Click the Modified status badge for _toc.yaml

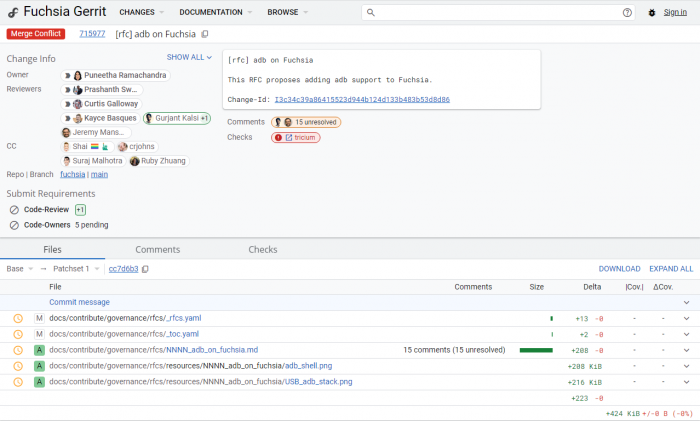pyautogui.click(x=39, y=334)
